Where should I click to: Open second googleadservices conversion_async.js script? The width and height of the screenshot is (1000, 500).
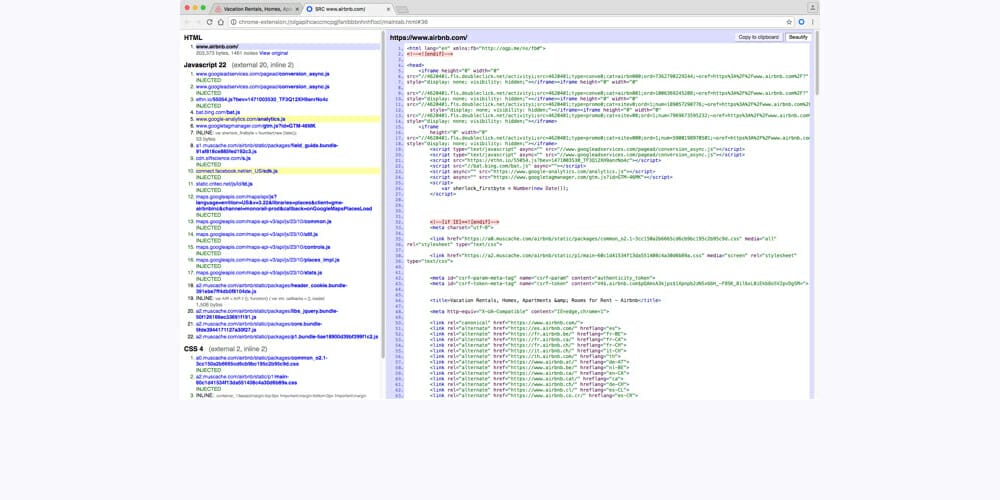click(263, 87)
